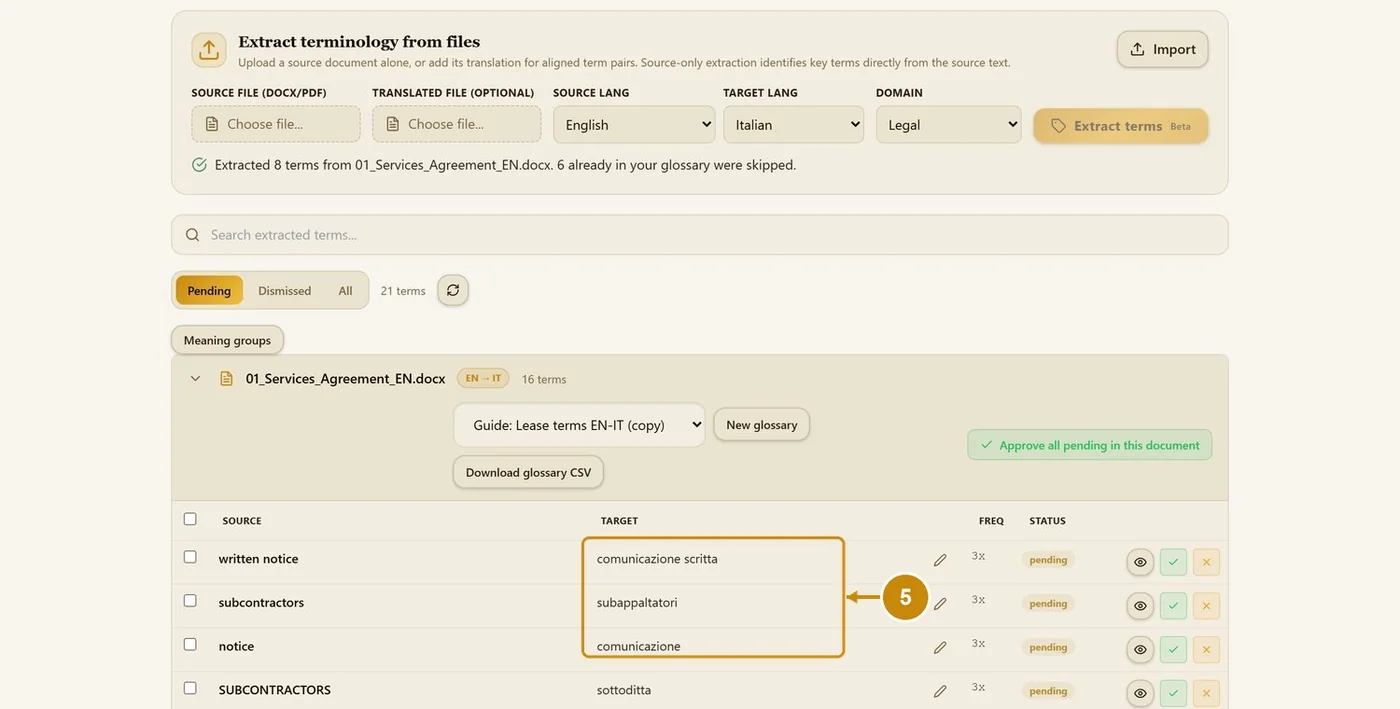1400x709 pixels.
Task: Open the Target Lang dropdown set to Italian
Action: 793,125
